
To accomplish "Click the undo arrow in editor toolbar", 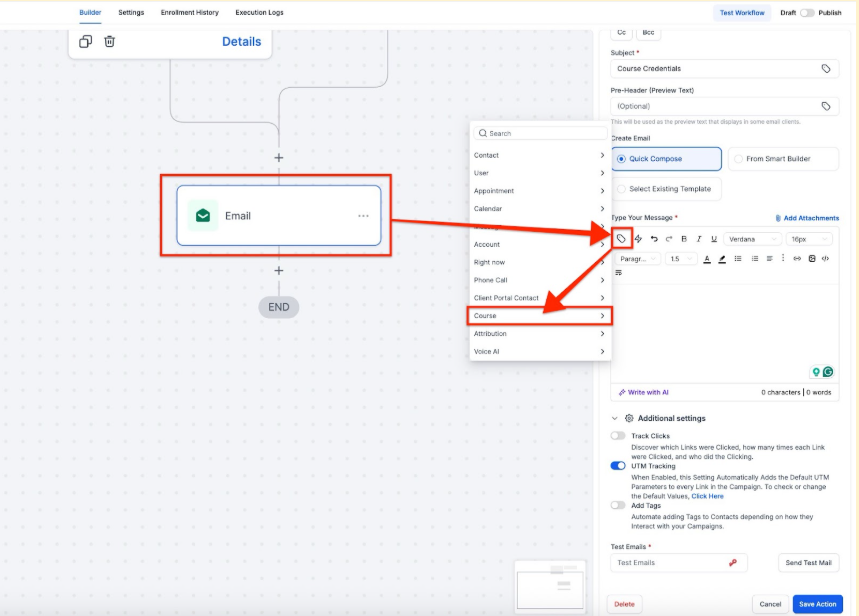I will point(654,239).
